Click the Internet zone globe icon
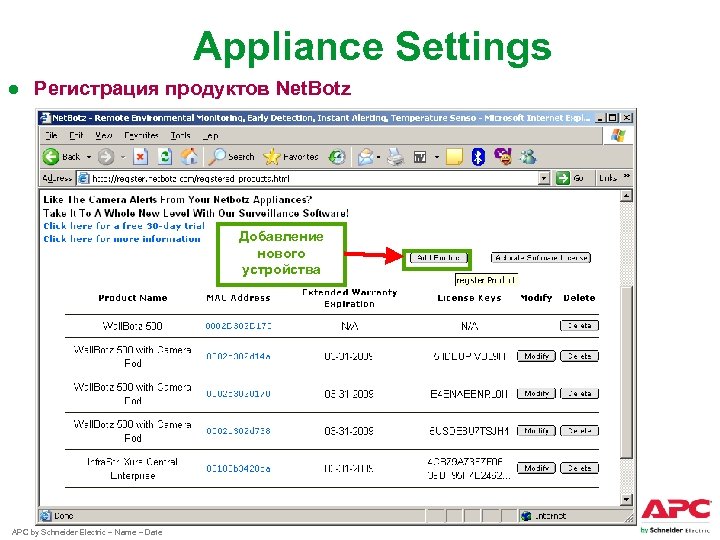720x540 pixels. click(526, 516)
